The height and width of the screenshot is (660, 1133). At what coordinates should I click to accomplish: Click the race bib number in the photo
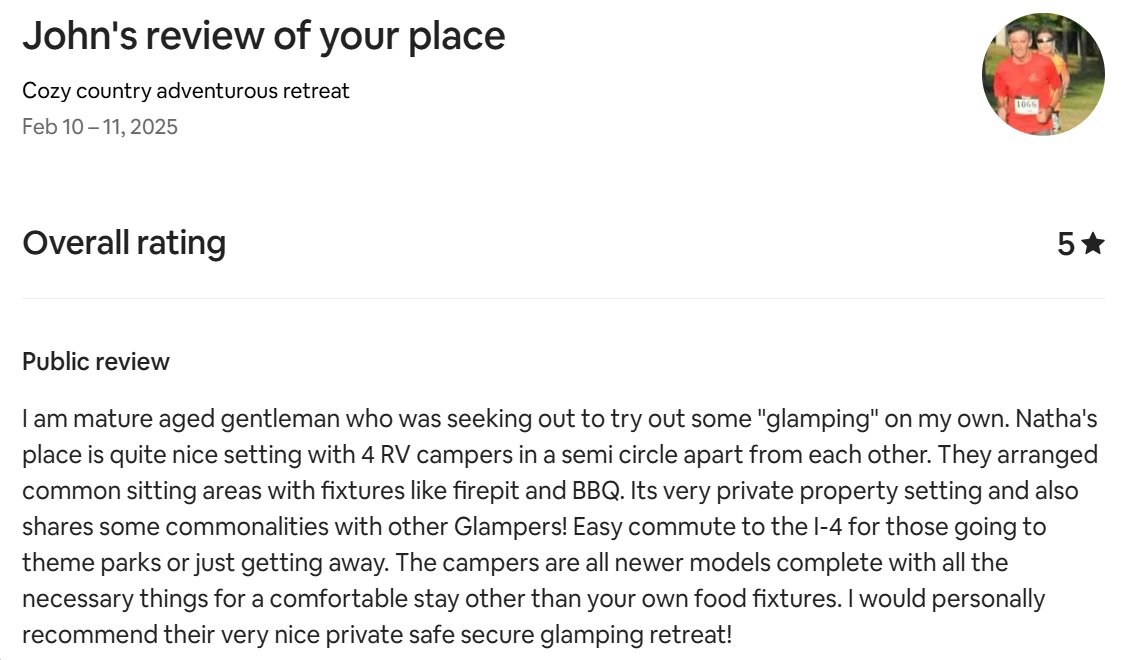tap(1026, 105)
